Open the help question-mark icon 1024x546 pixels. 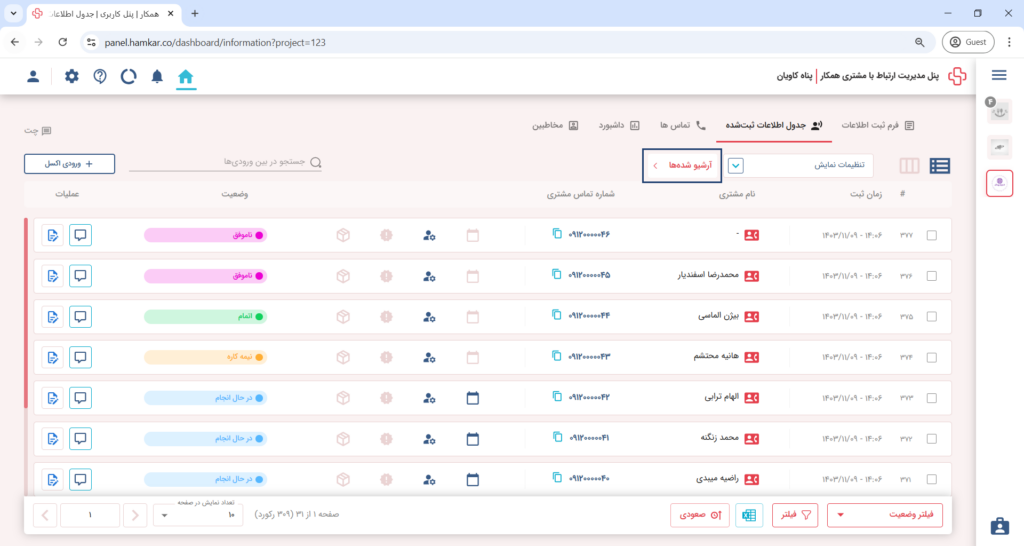[100, 76]
